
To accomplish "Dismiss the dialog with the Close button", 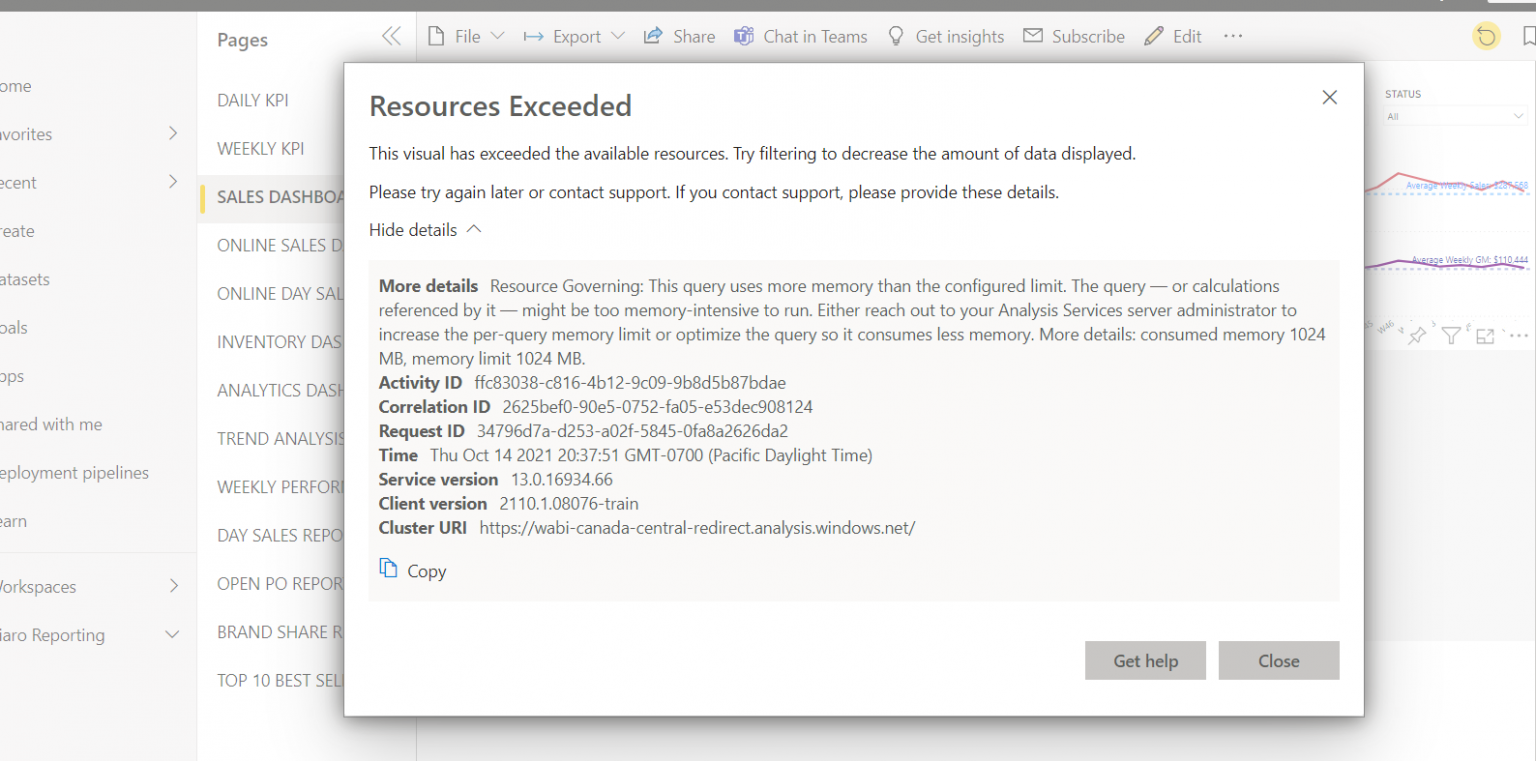I will tap(1279, 660).
